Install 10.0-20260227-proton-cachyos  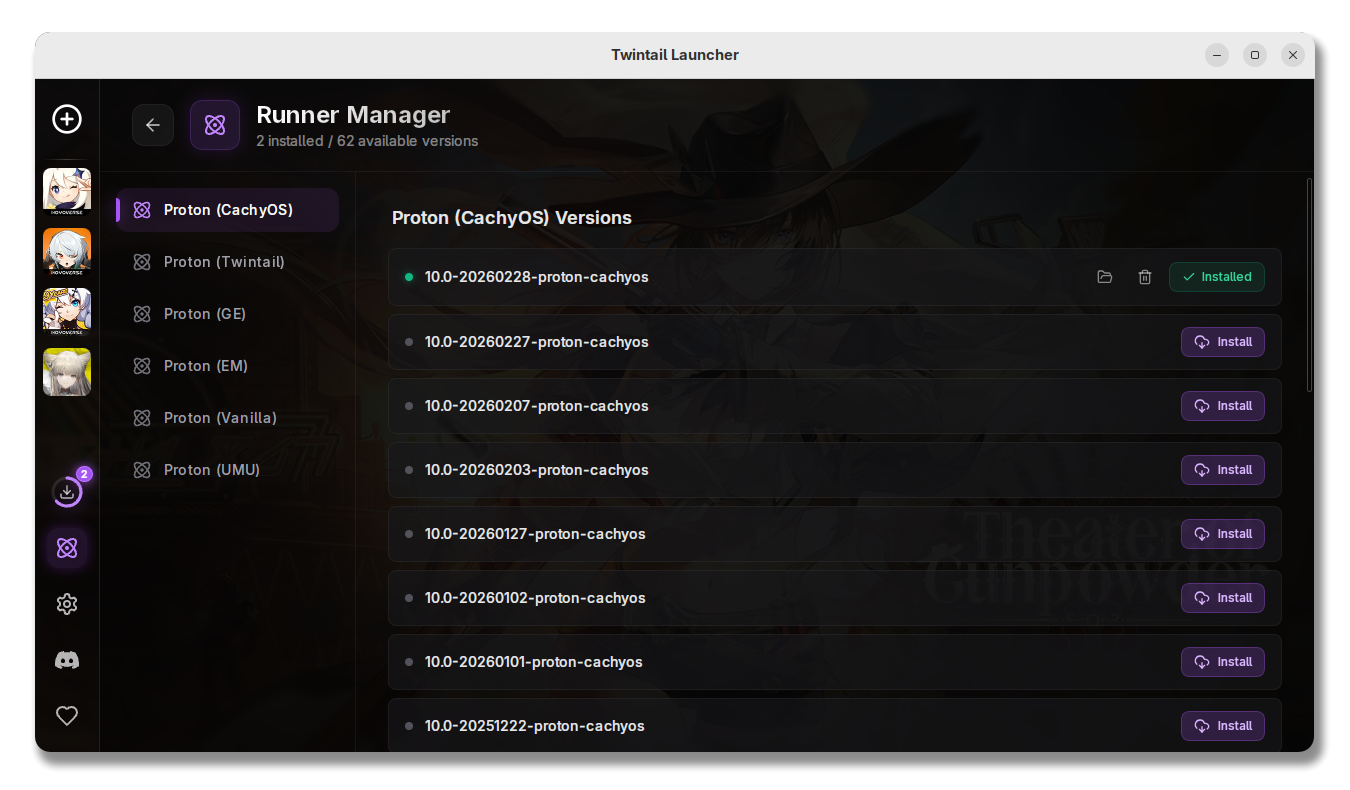[1223, 342]
